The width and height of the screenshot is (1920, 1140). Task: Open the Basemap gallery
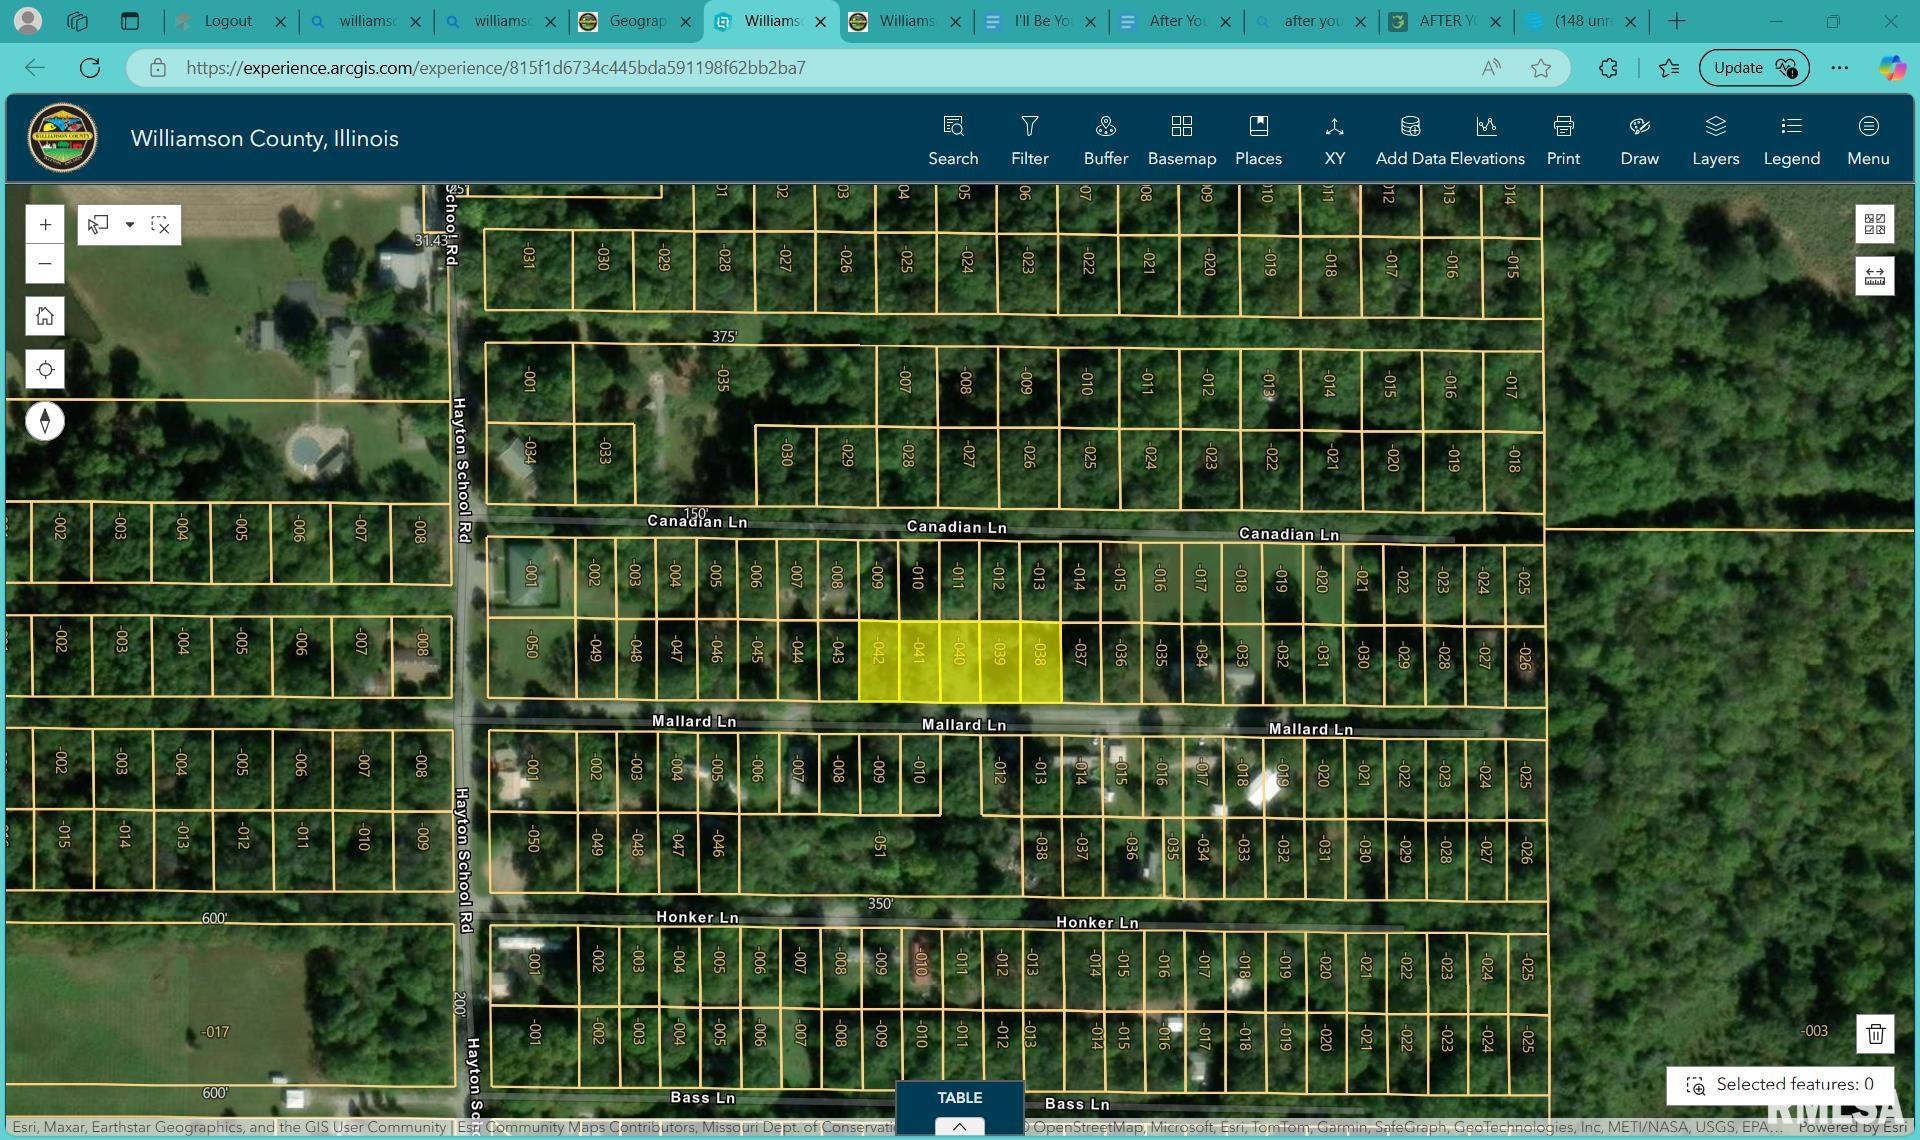[x=1181, y=140]
